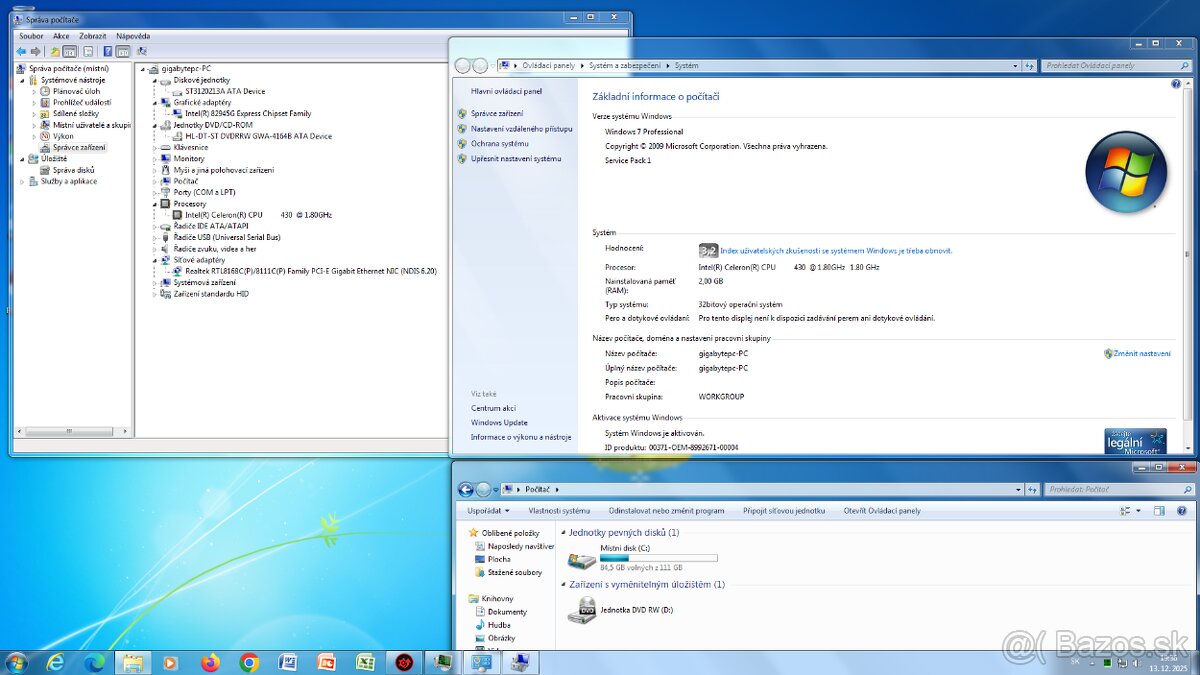Click the C: drive free space bar
1200x675 pixels.
[x=658, y=558]
